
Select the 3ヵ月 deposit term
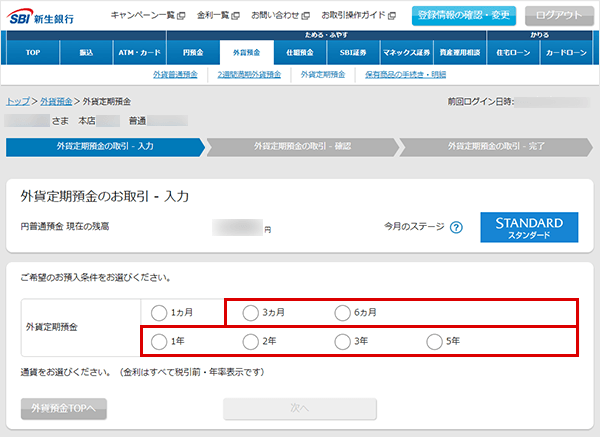250,312
